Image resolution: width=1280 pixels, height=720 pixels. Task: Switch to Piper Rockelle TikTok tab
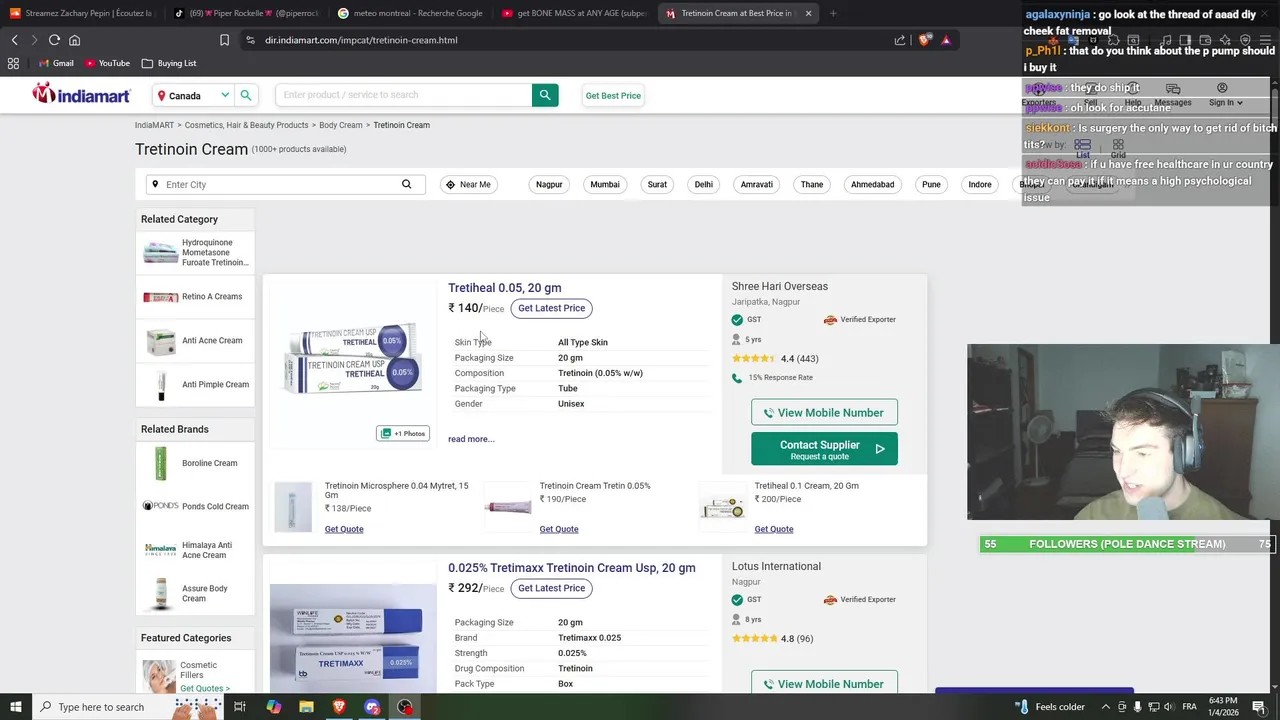pyautogui.click(x=246, y=13)
